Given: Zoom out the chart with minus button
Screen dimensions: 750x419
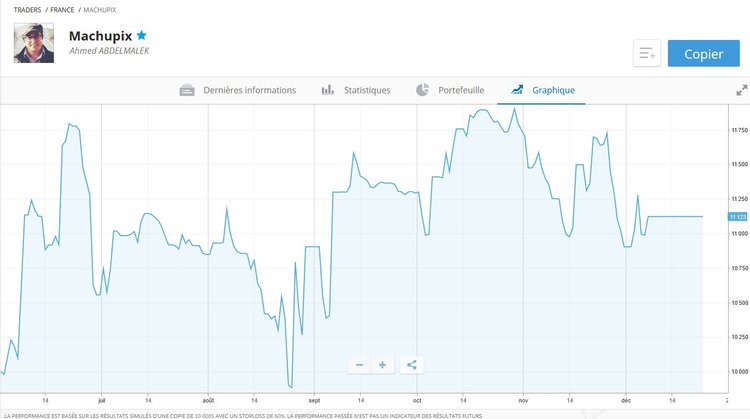Looking at the screenshot, I should pos(360,365).
